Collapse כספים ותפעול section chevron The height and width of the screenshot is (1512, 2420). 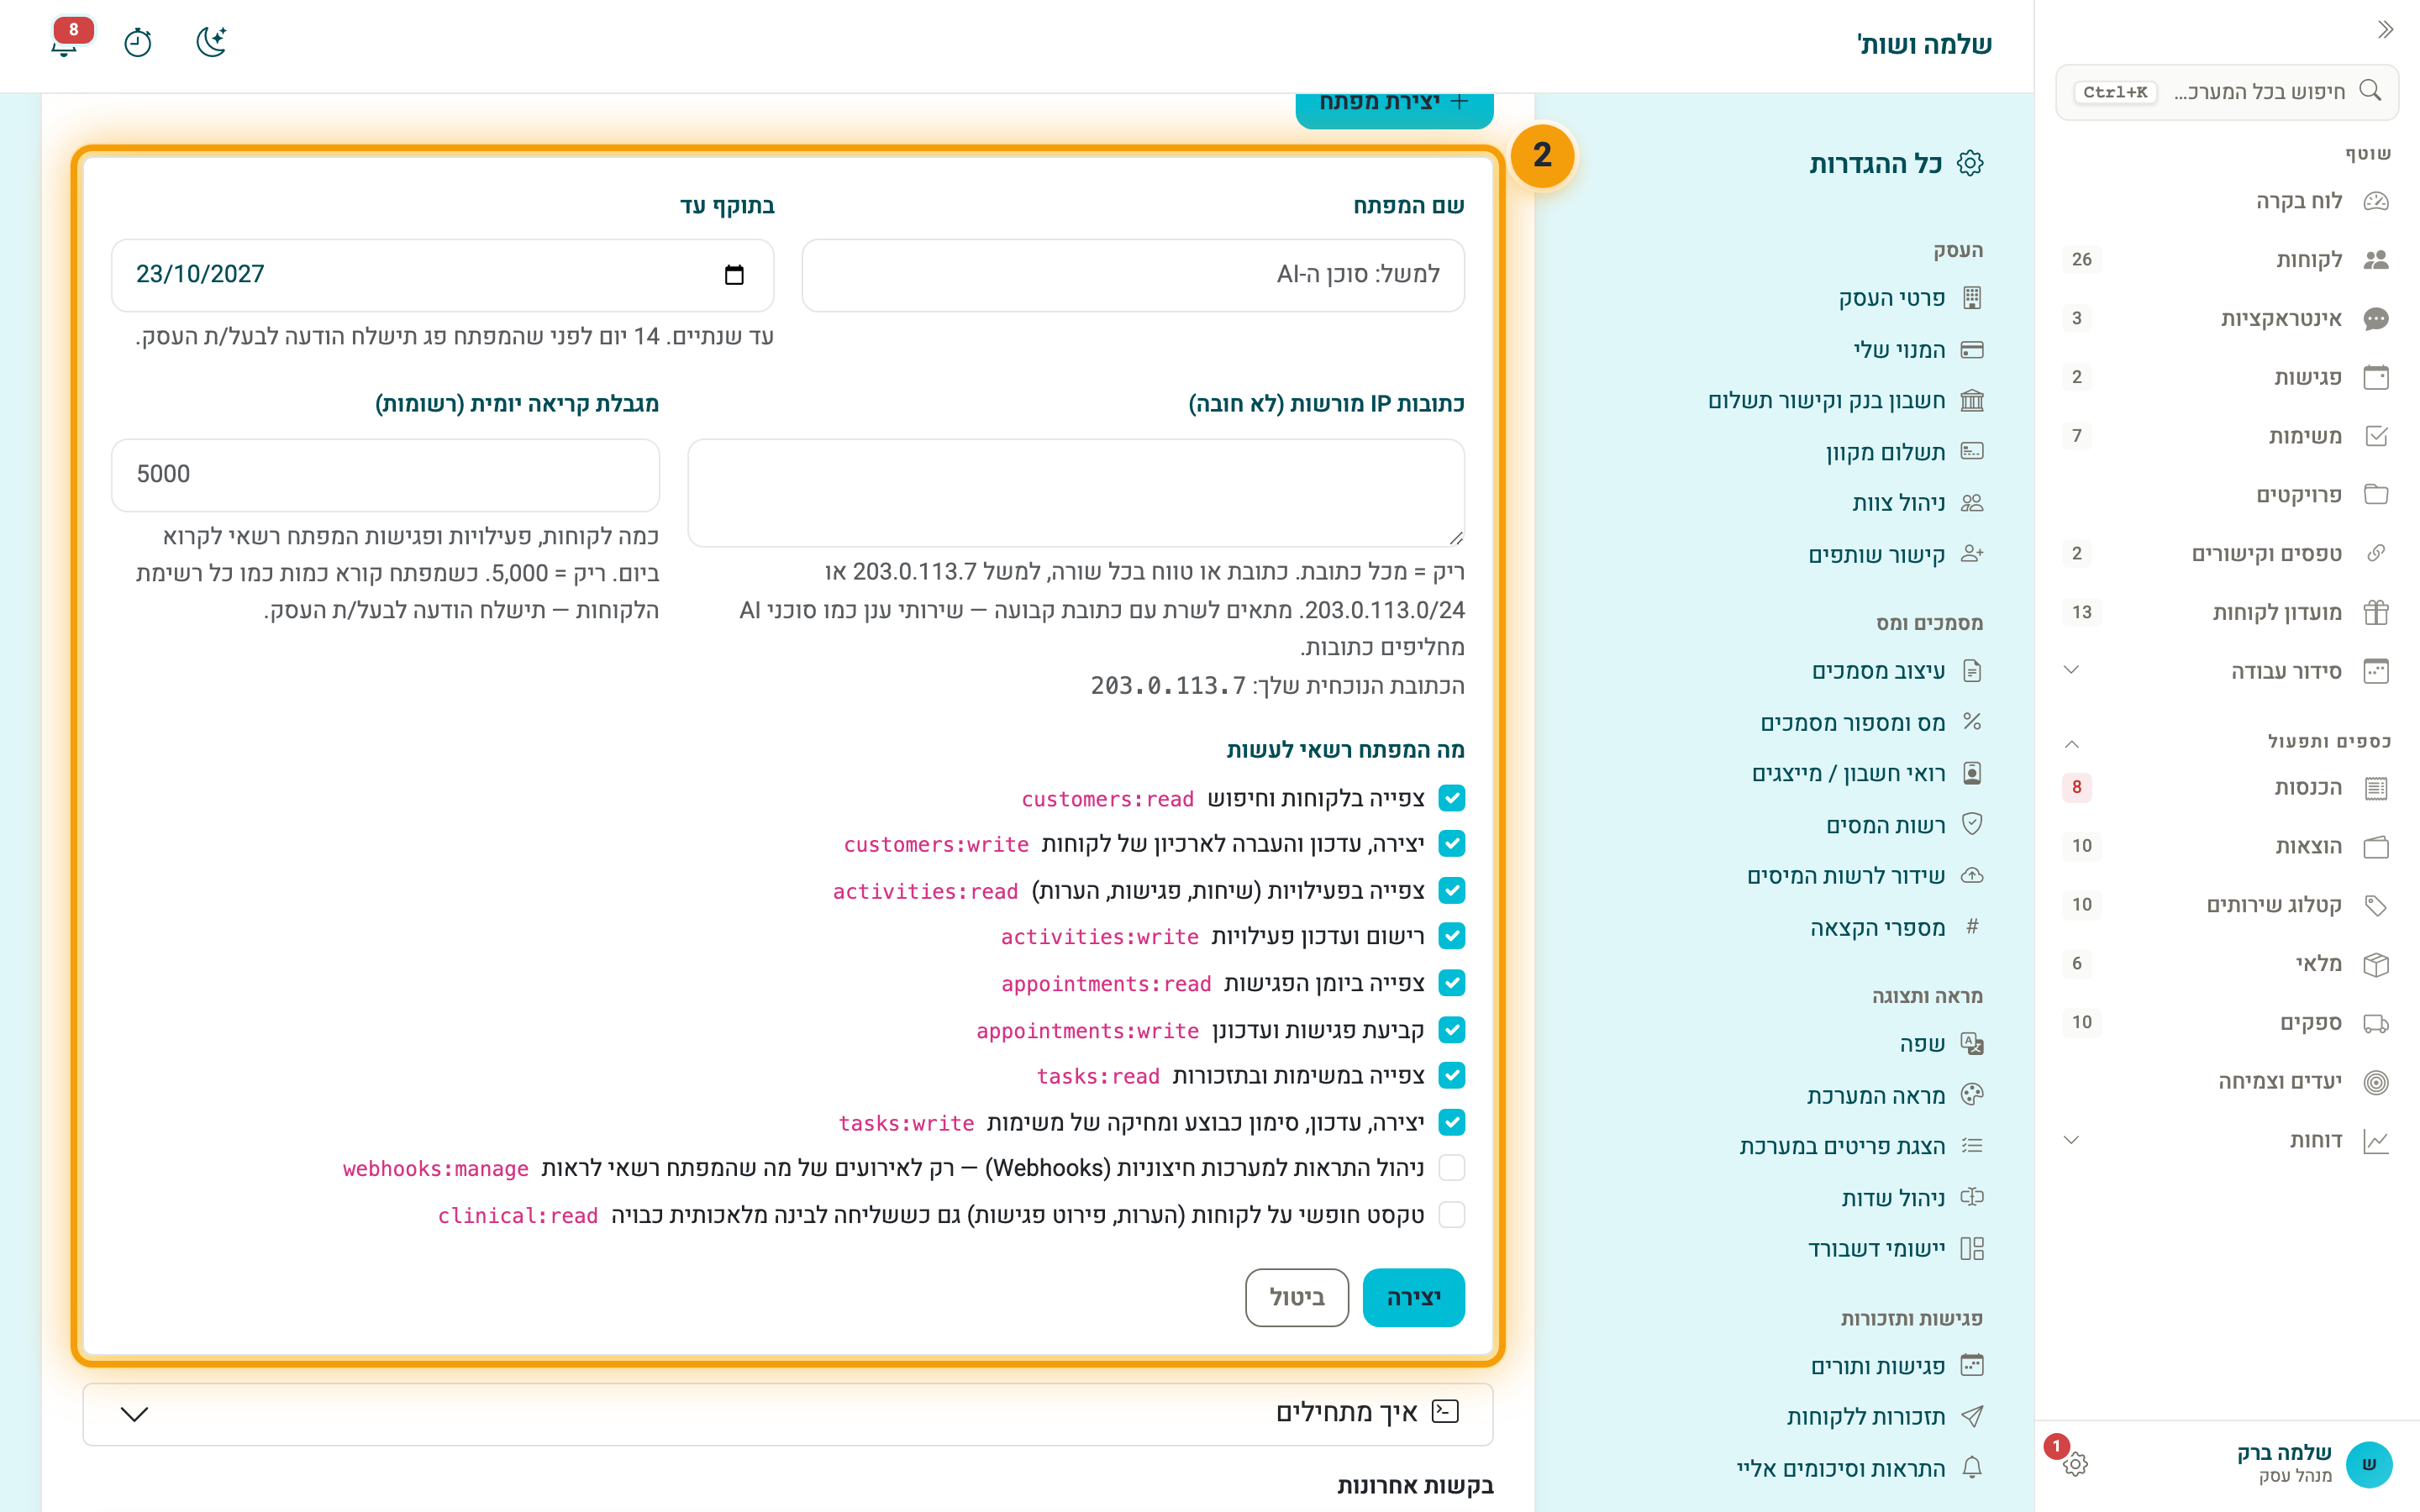point(2072,743)
